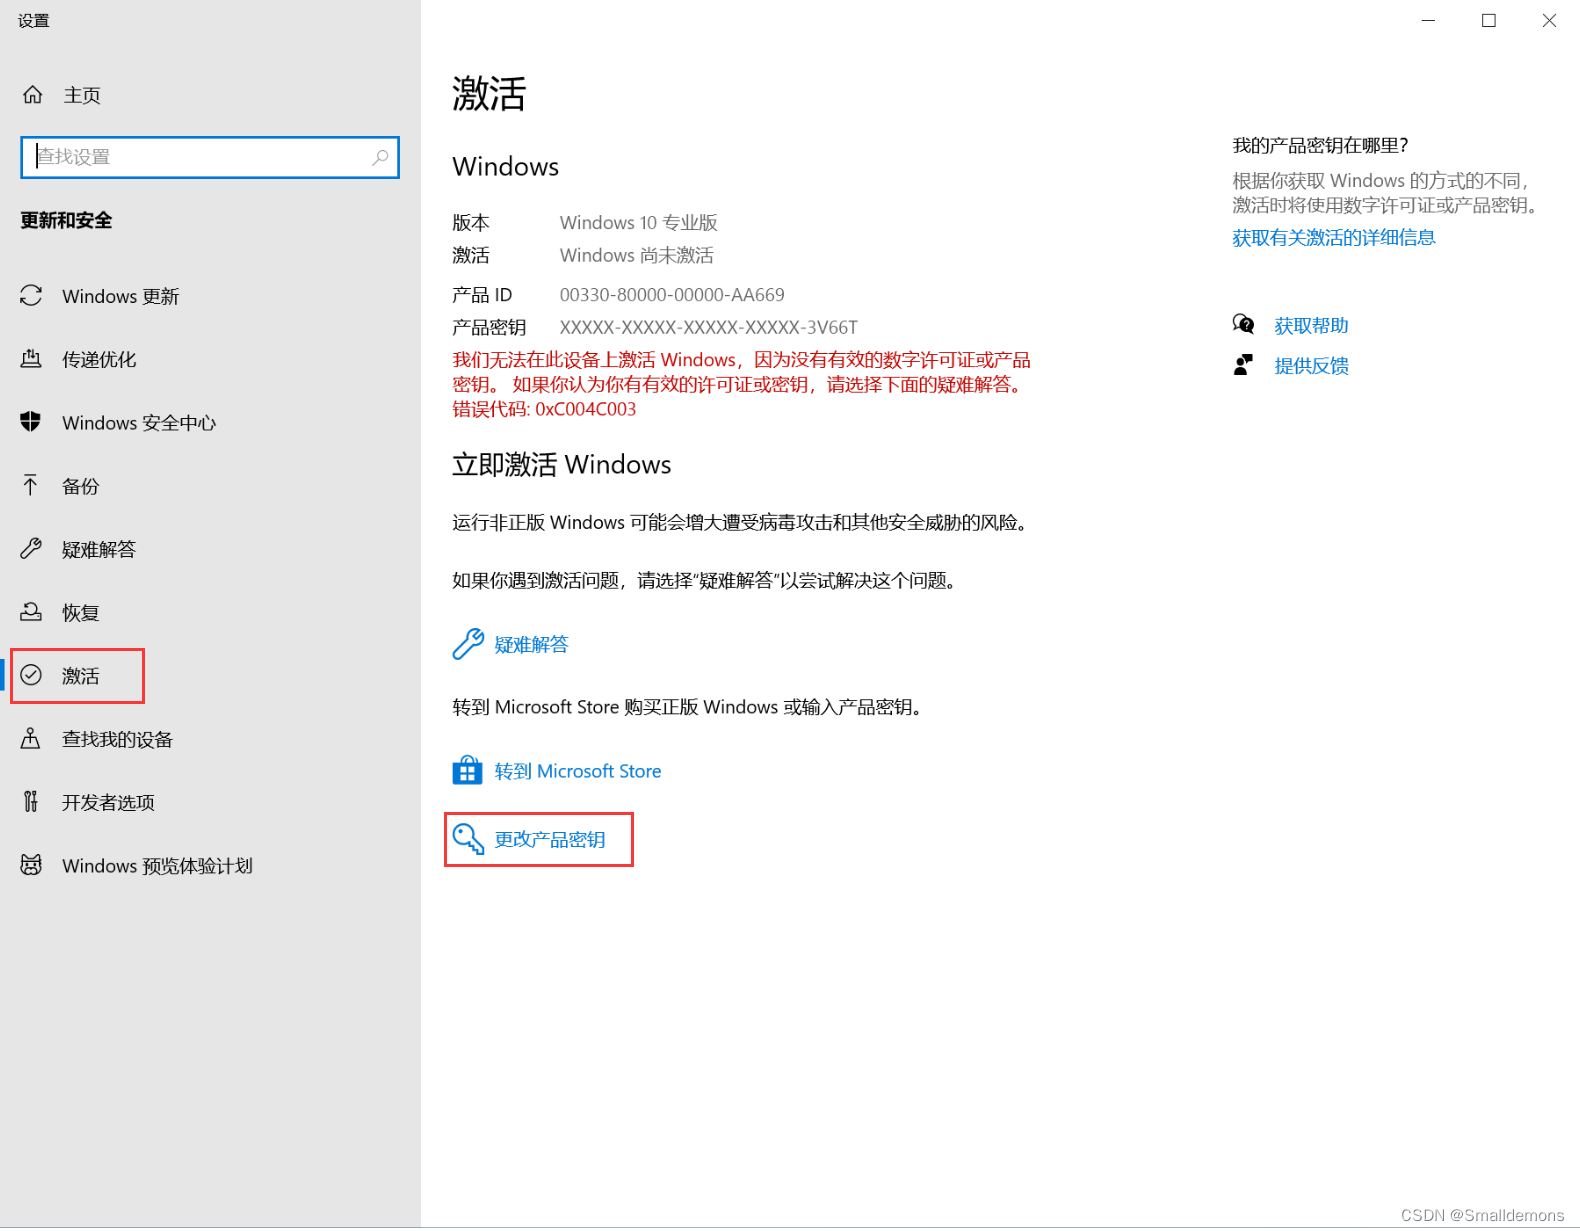Viewport: 1580px width, 1231px height.
Task: Open Windows 更新 settings page
Action: coord(120,297)
